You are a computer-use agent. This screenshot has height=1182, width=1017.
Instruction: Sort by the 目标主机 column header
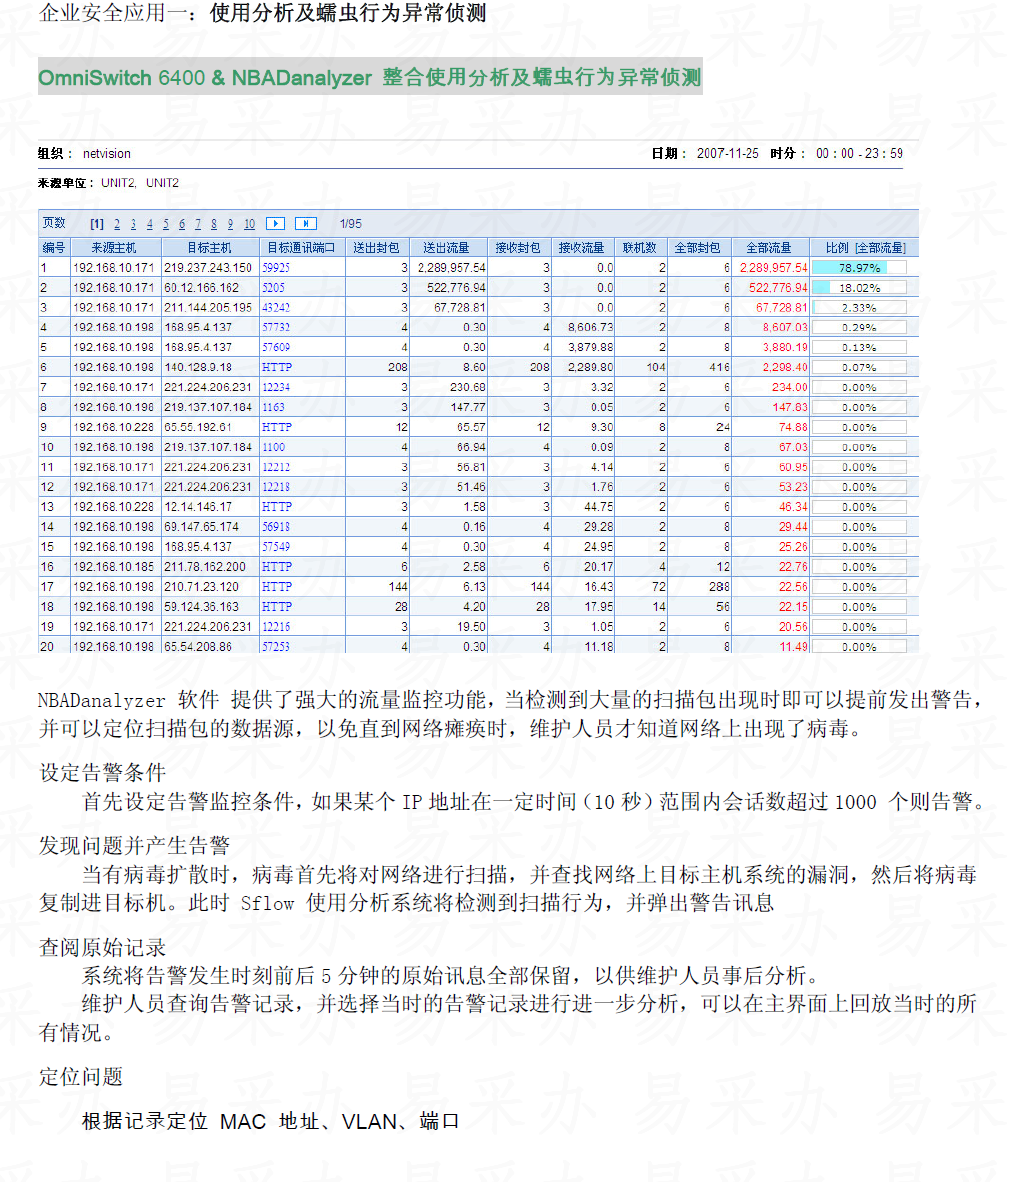pyautogui.click(x=210, y=247)
